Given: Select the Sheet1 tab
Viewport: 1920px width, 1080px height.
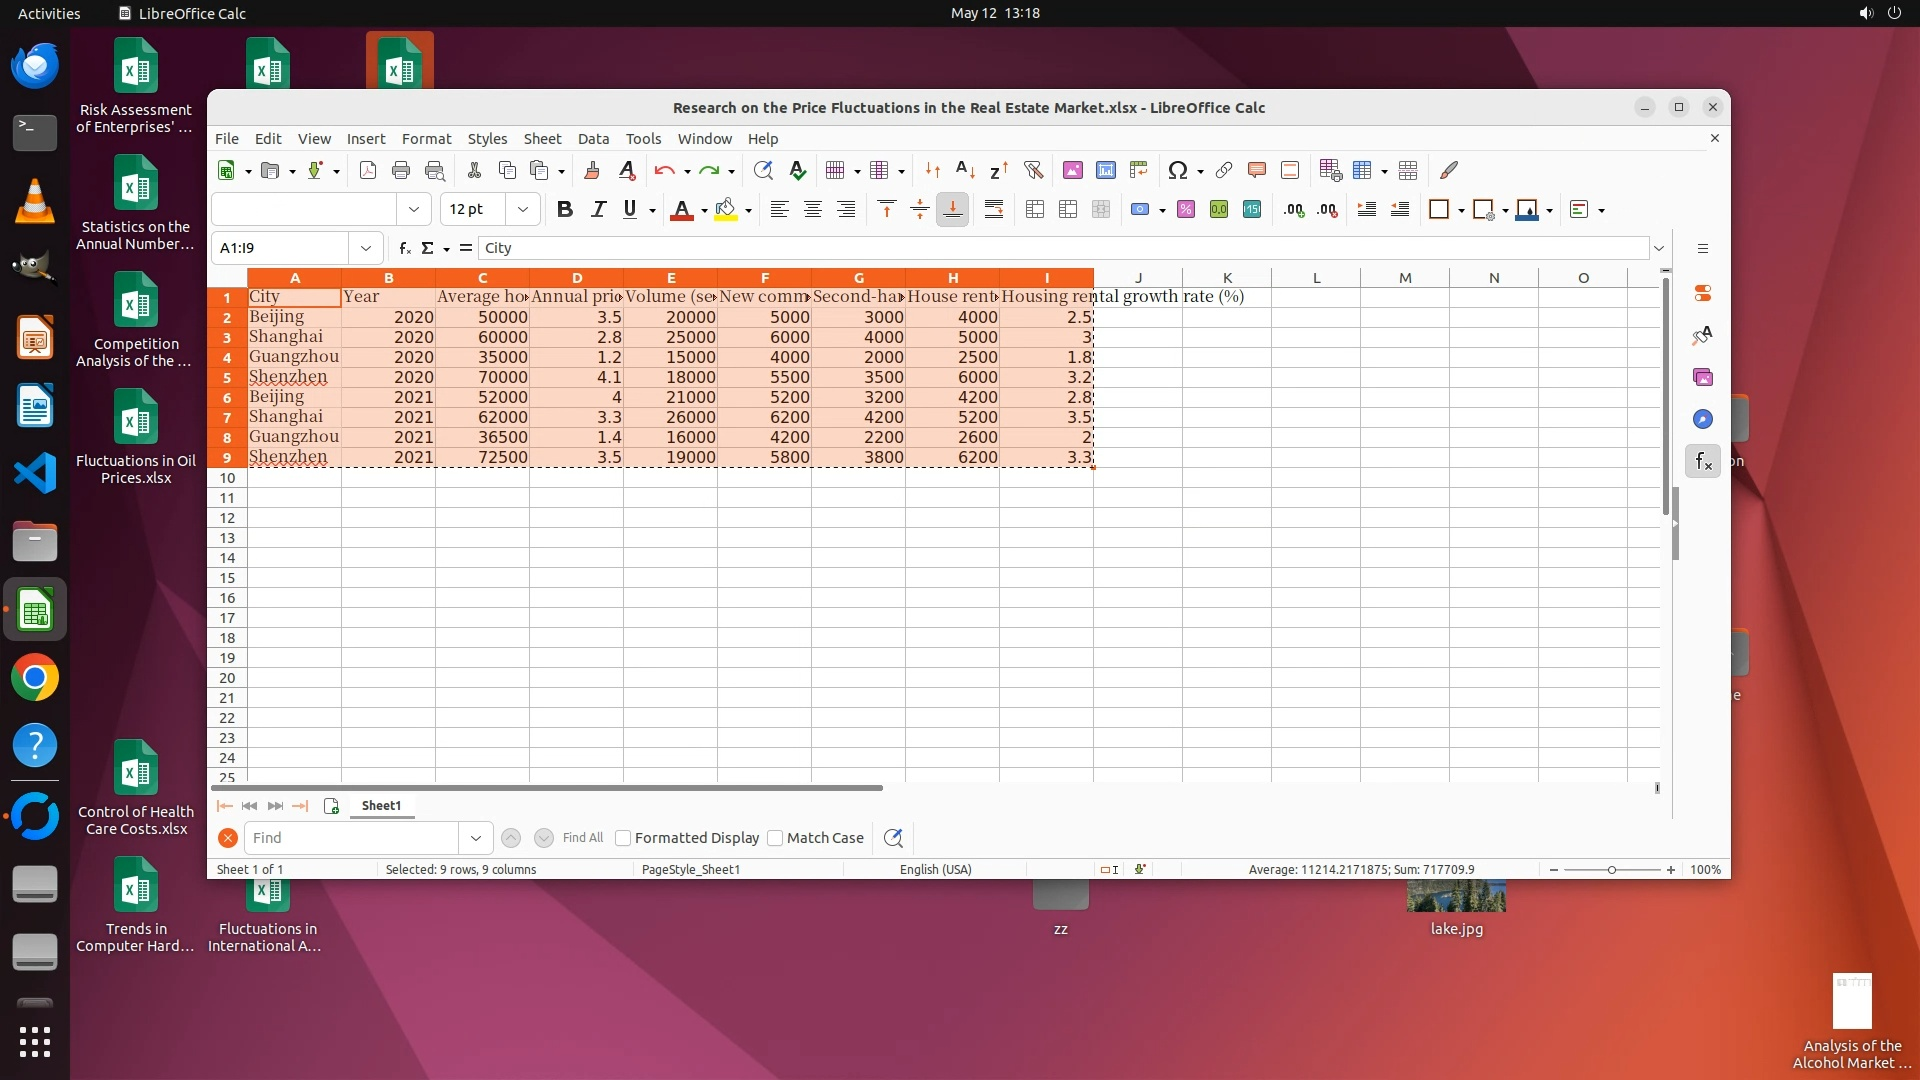Looking at the screenshot, I should (381, 805).
